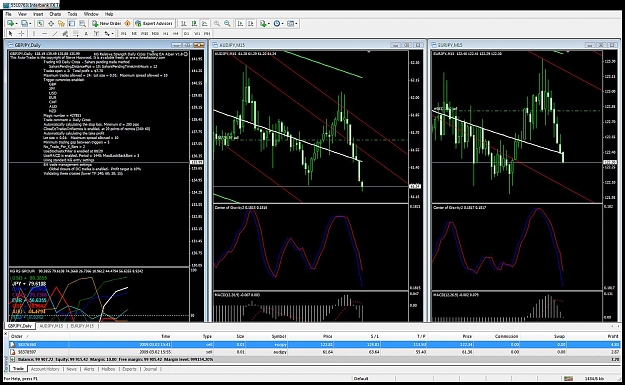The width and height of the screenshot is (625, 385).
Task: Toggle the M15 timeframe button
Action: tap(145, 33)
